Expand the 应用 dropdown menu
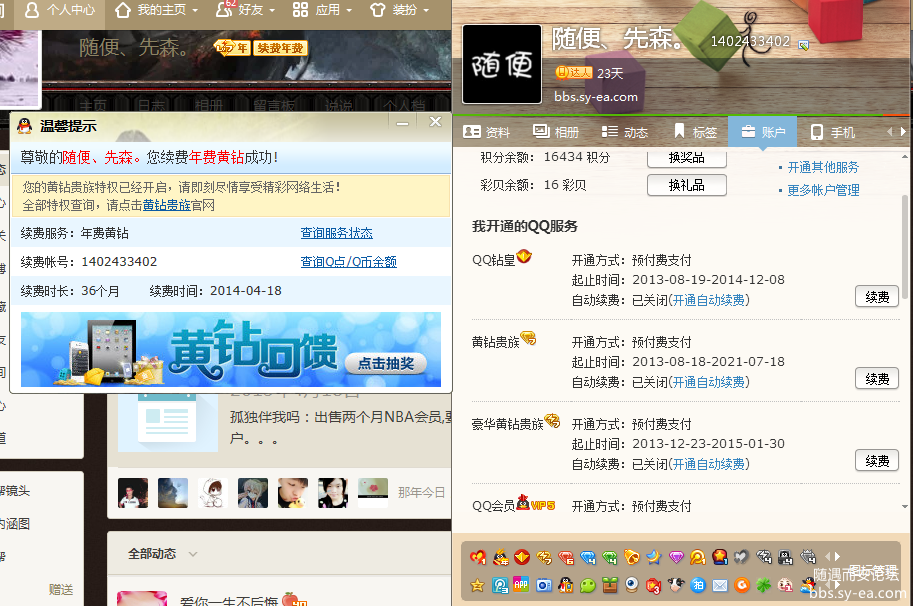913x606 pixels. pyautogui.click(x=349, y=10)
